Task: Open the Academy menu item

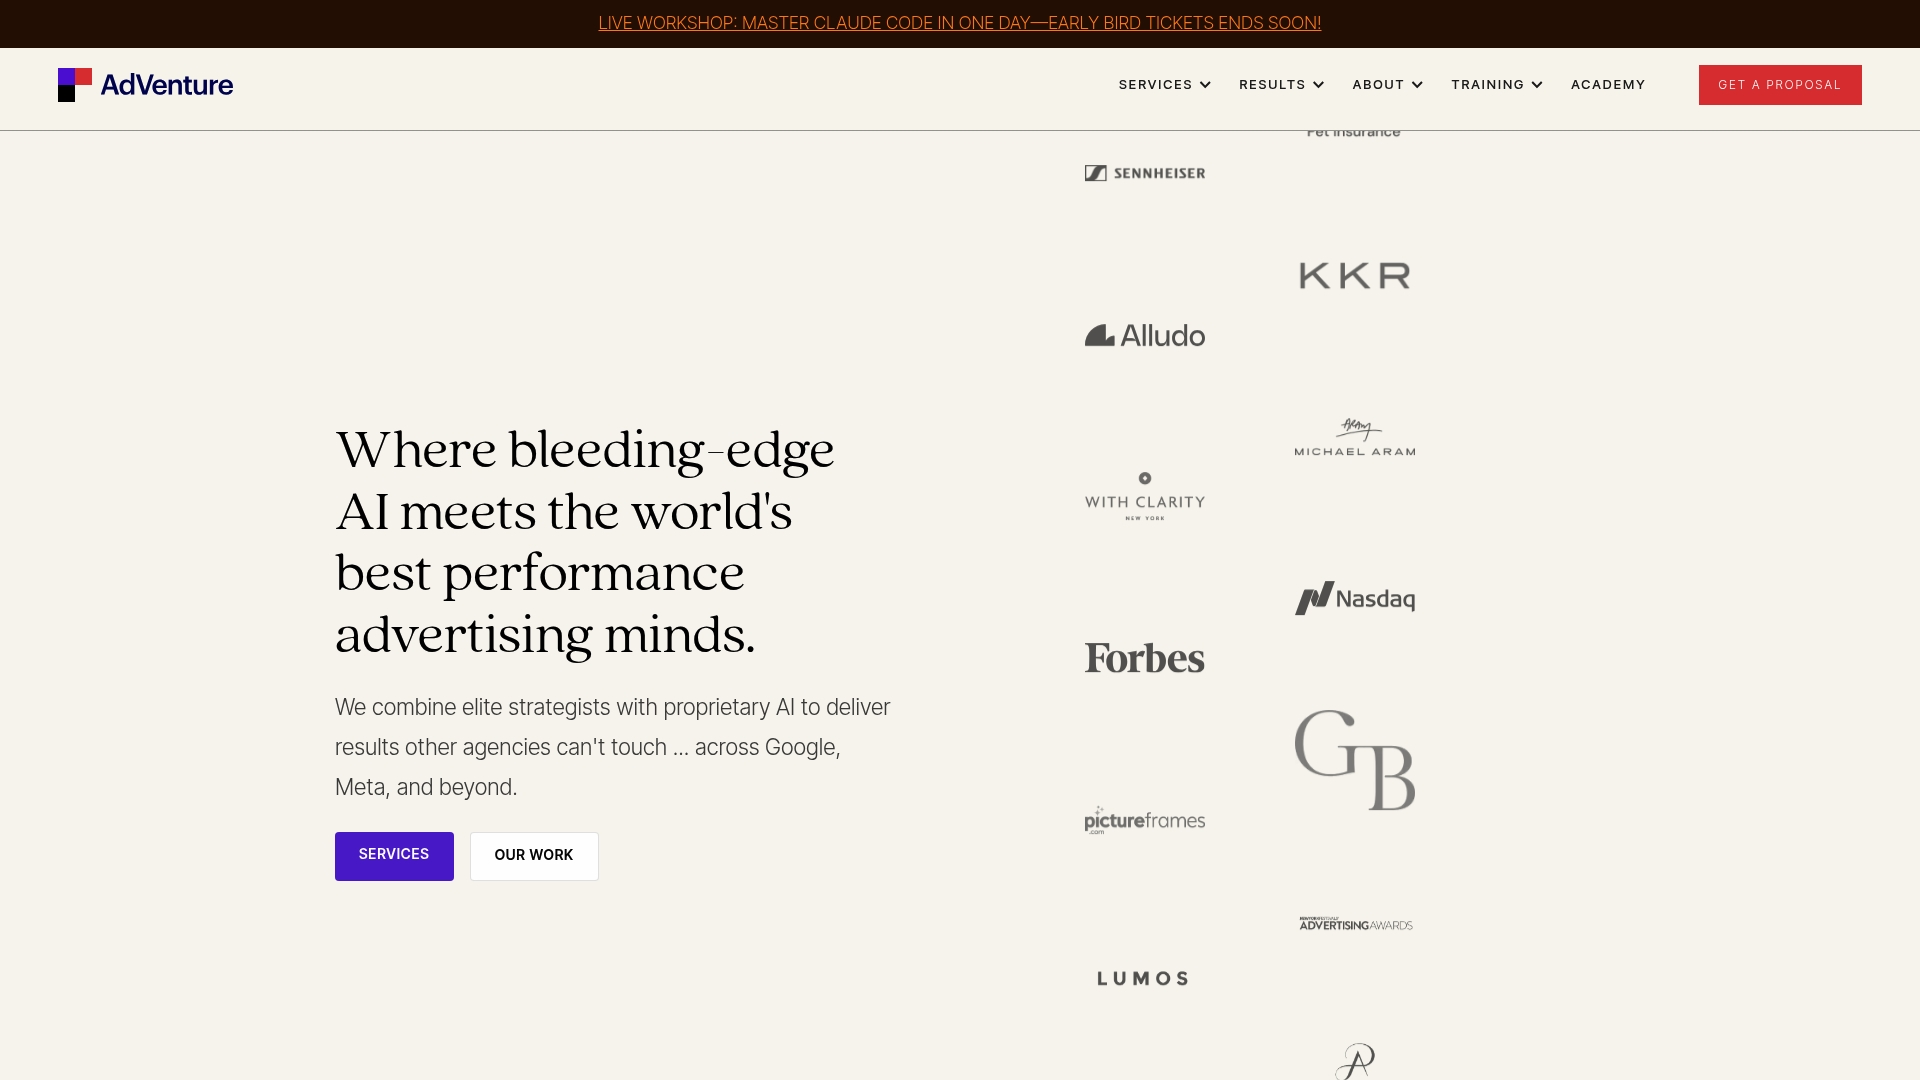Action: tap(1607, 85)
